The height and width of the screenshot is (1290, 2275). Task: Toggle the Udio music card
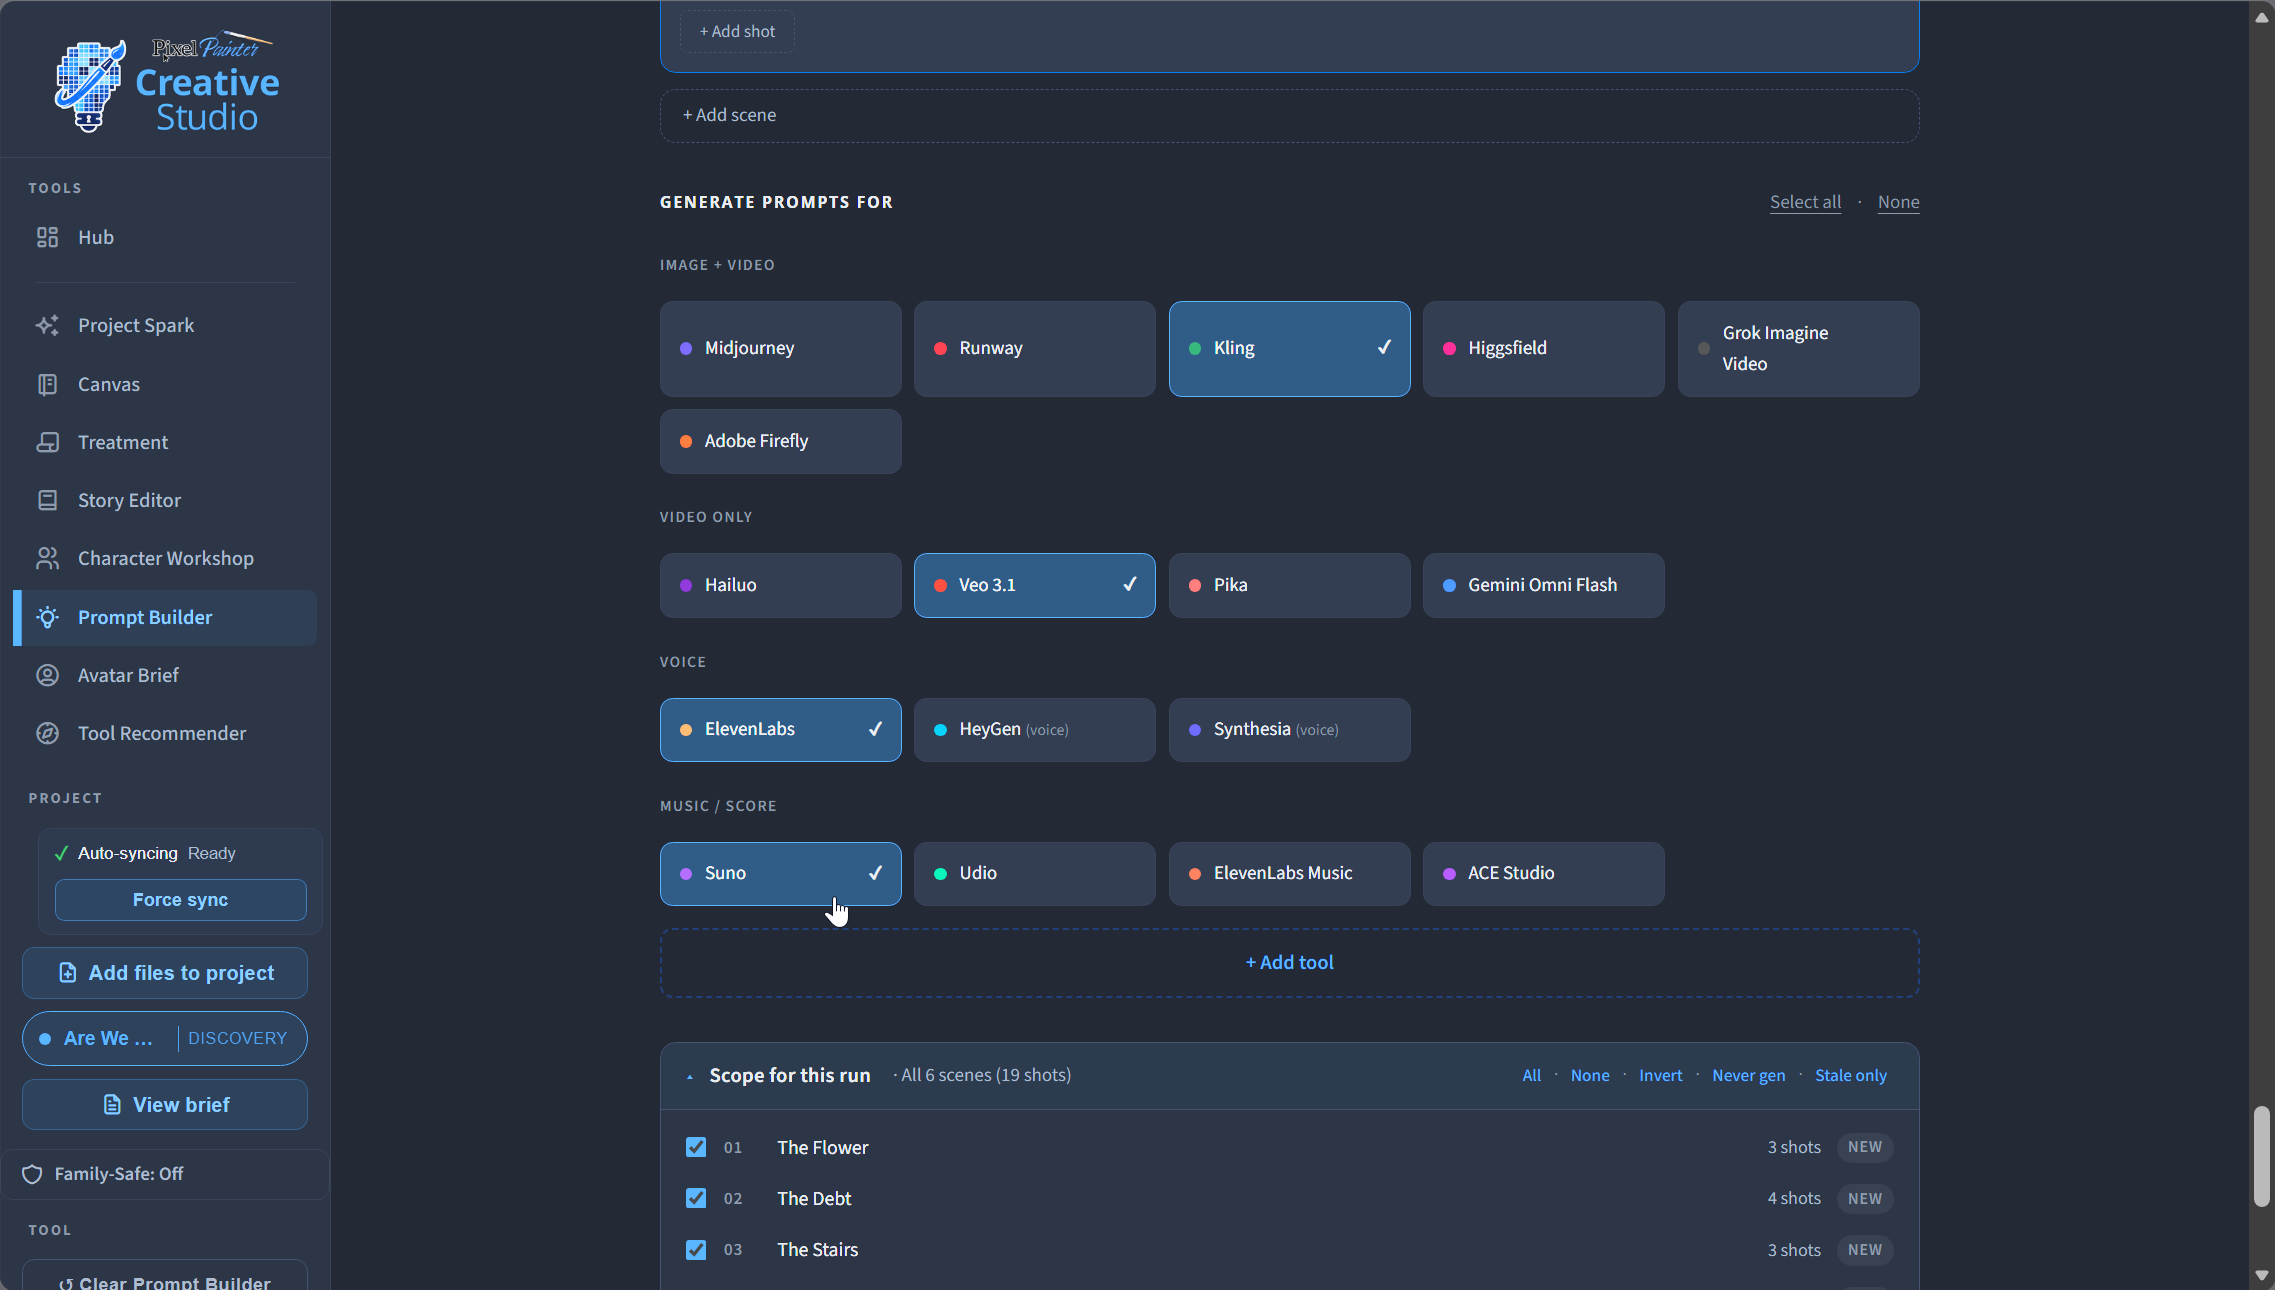[1034, 874]
